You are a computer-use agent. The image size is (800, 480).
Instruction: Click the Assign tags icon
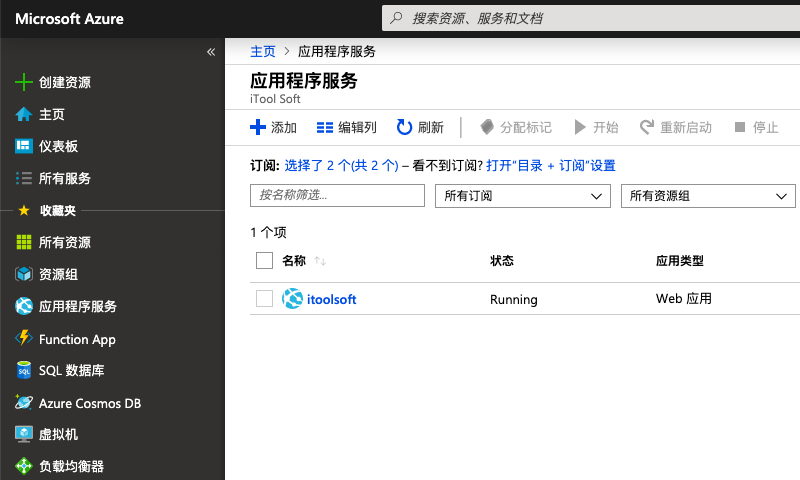[x=487, y=127]
